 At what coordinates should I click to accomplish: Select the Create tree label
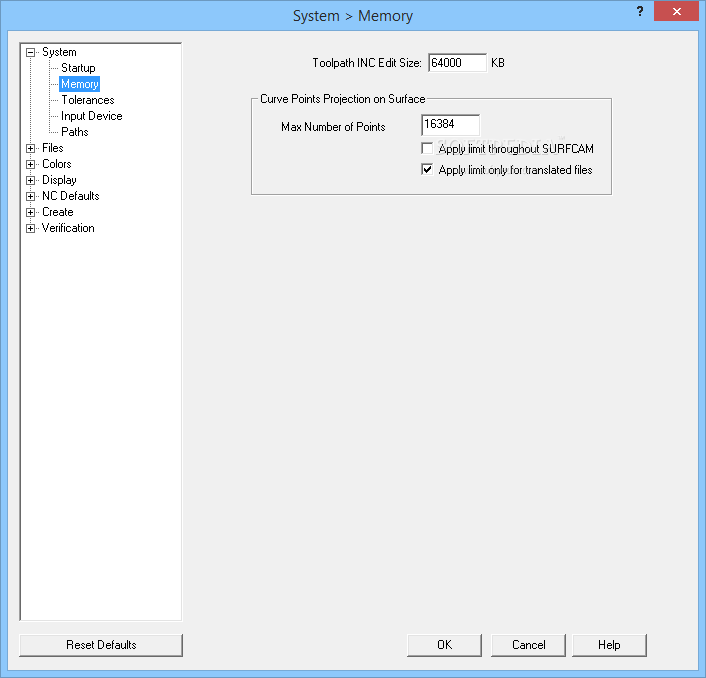[58, 212]
